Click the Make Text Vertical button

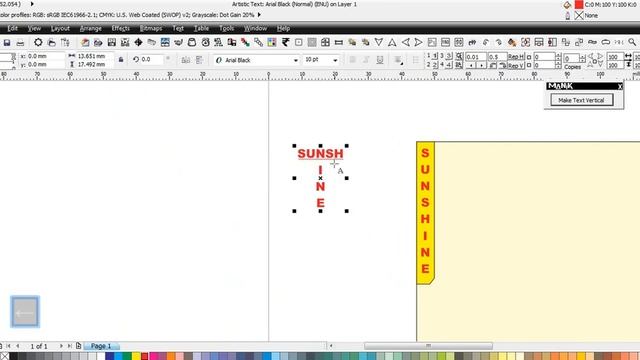tap(582, 100)
